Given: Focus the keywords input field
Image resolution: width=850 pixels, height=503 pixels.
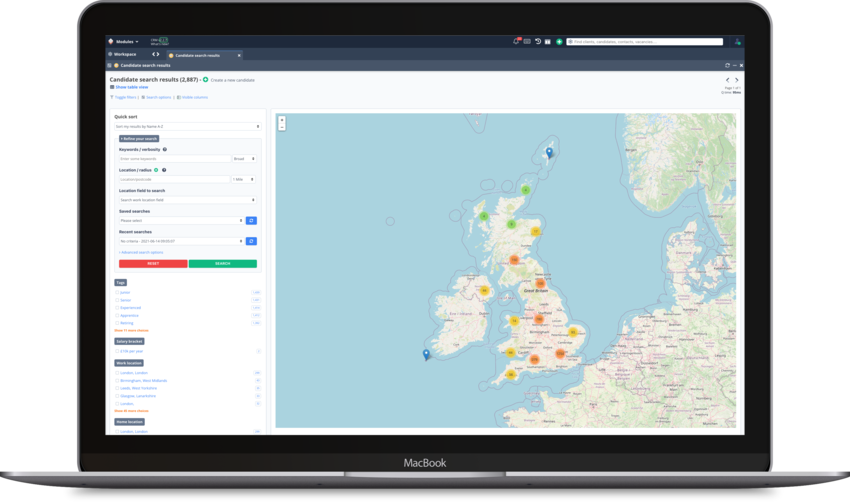Looking at the screenshot, I should pos(175,159).
